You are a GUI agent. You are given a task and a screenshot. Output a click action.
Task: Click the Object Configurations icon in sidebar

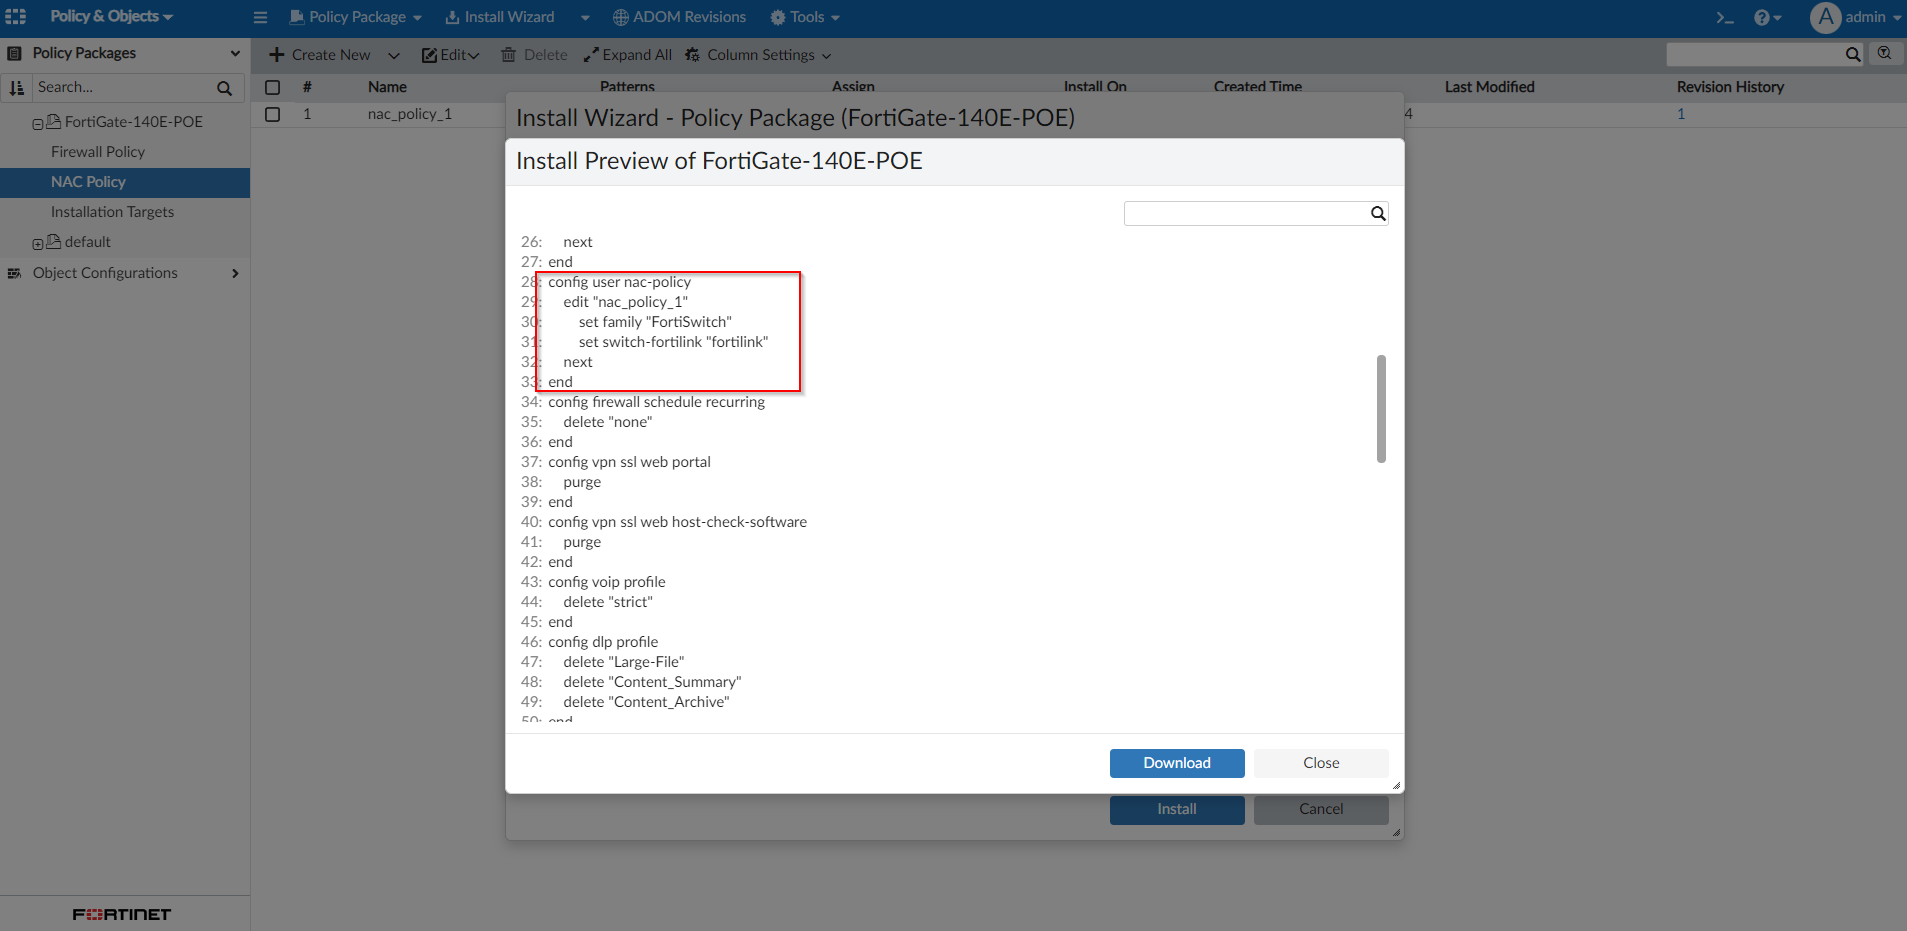15,273
